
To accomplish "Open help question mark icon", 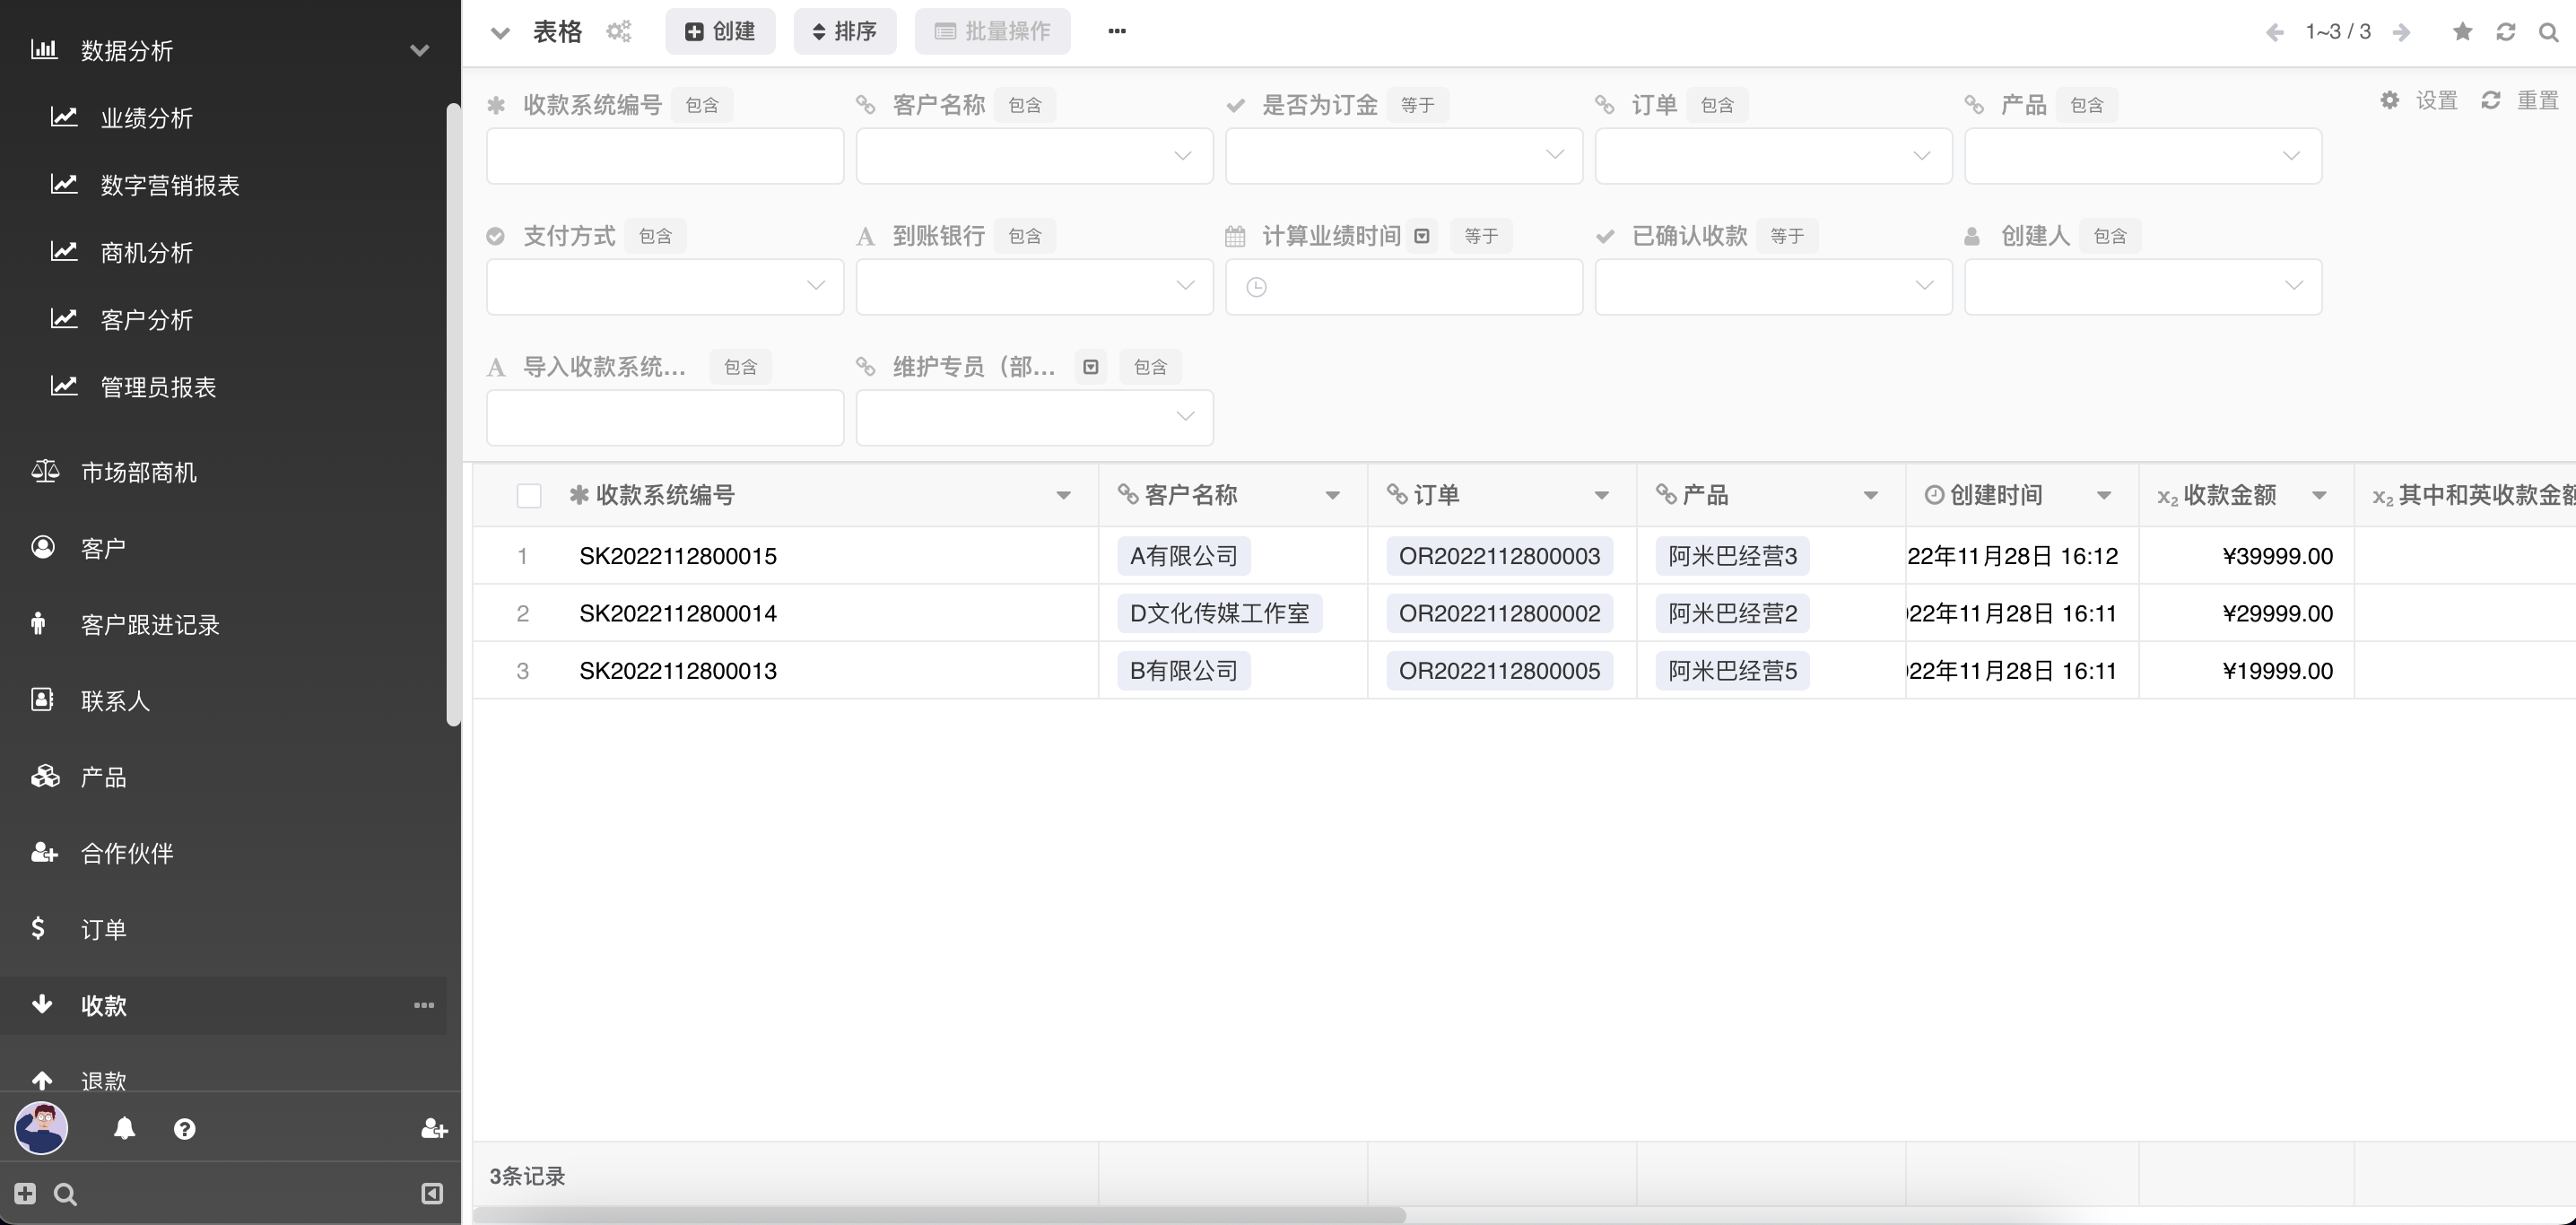I will pyautogui.click(x=184, y=1129).
